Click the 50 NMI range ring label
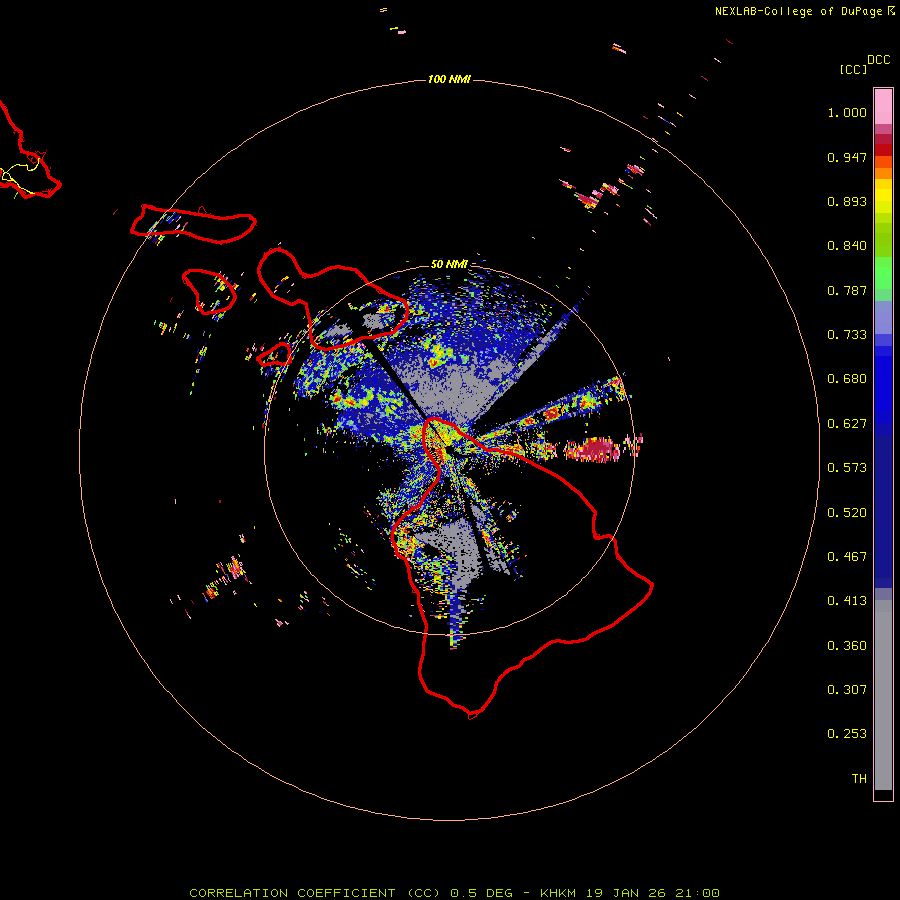 (x=449, y=264)
